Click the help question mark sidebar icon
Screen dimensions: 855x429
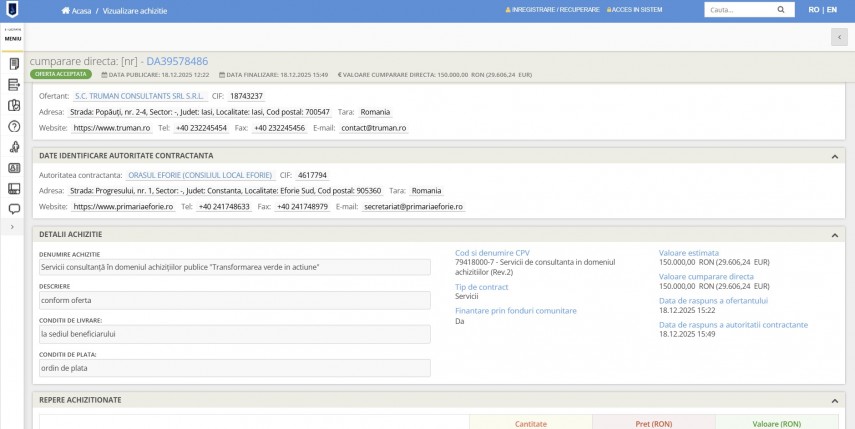[x=14, y=127]
